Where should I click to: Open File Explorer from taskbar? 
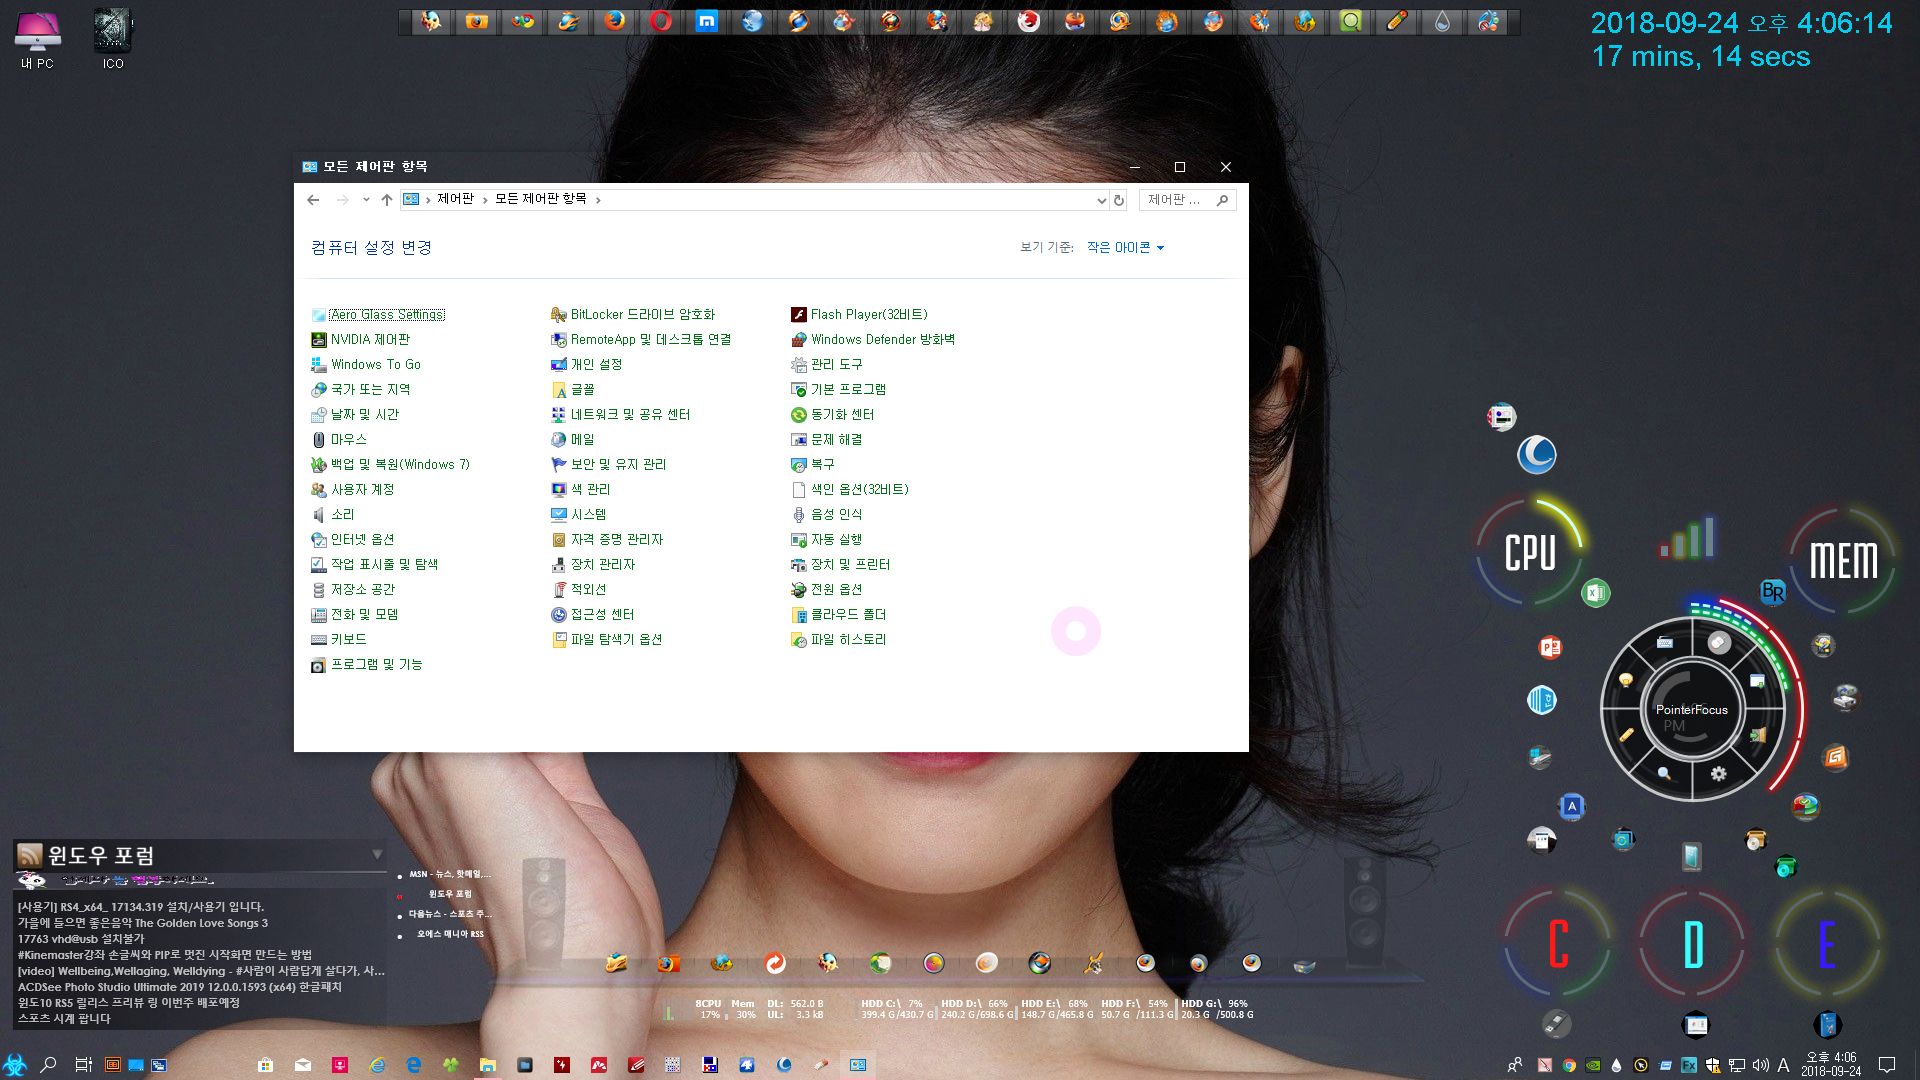(x=488, y=1065)
